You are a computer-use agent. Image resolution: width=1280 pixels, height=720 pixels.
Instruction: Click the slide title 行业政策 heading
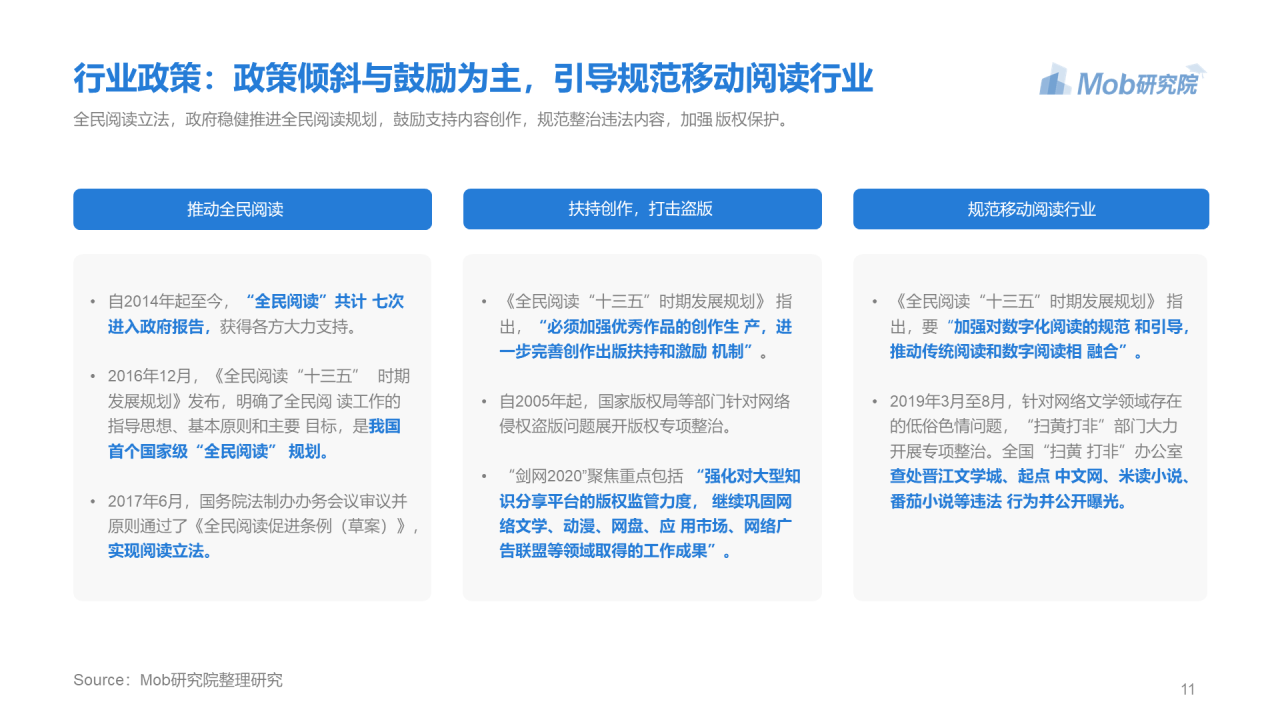coord(473,78)
